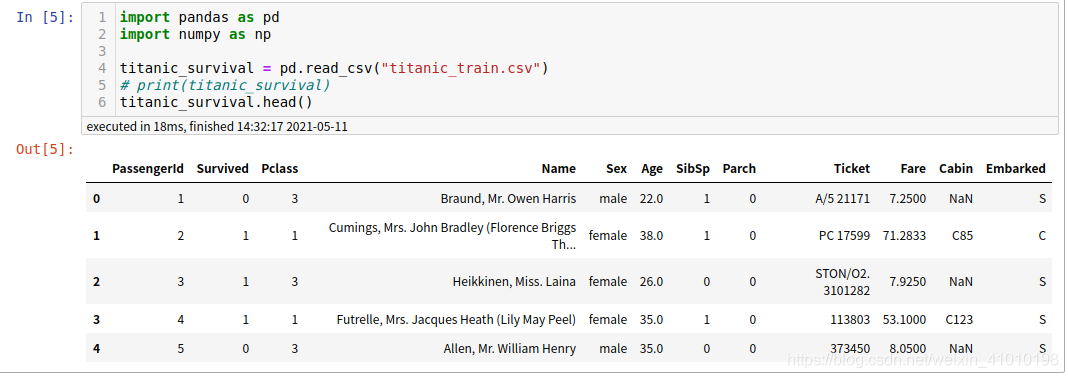Place cursor on the import pandas line

pyautogui.click(x=200, y=17)
